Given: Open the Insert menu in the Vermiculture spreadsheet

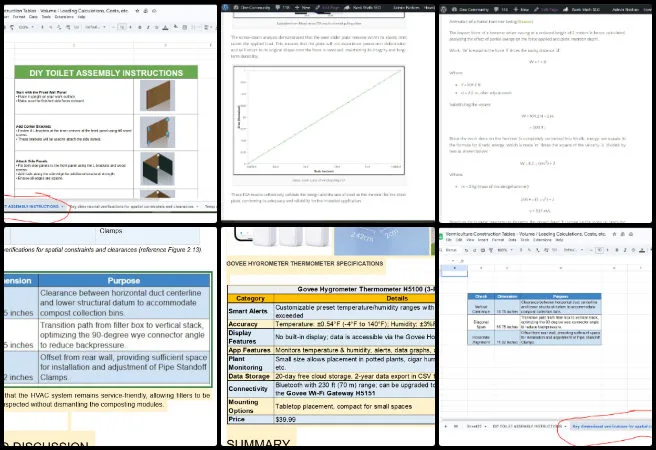Looking at the screenshot, I should [483, 240].
